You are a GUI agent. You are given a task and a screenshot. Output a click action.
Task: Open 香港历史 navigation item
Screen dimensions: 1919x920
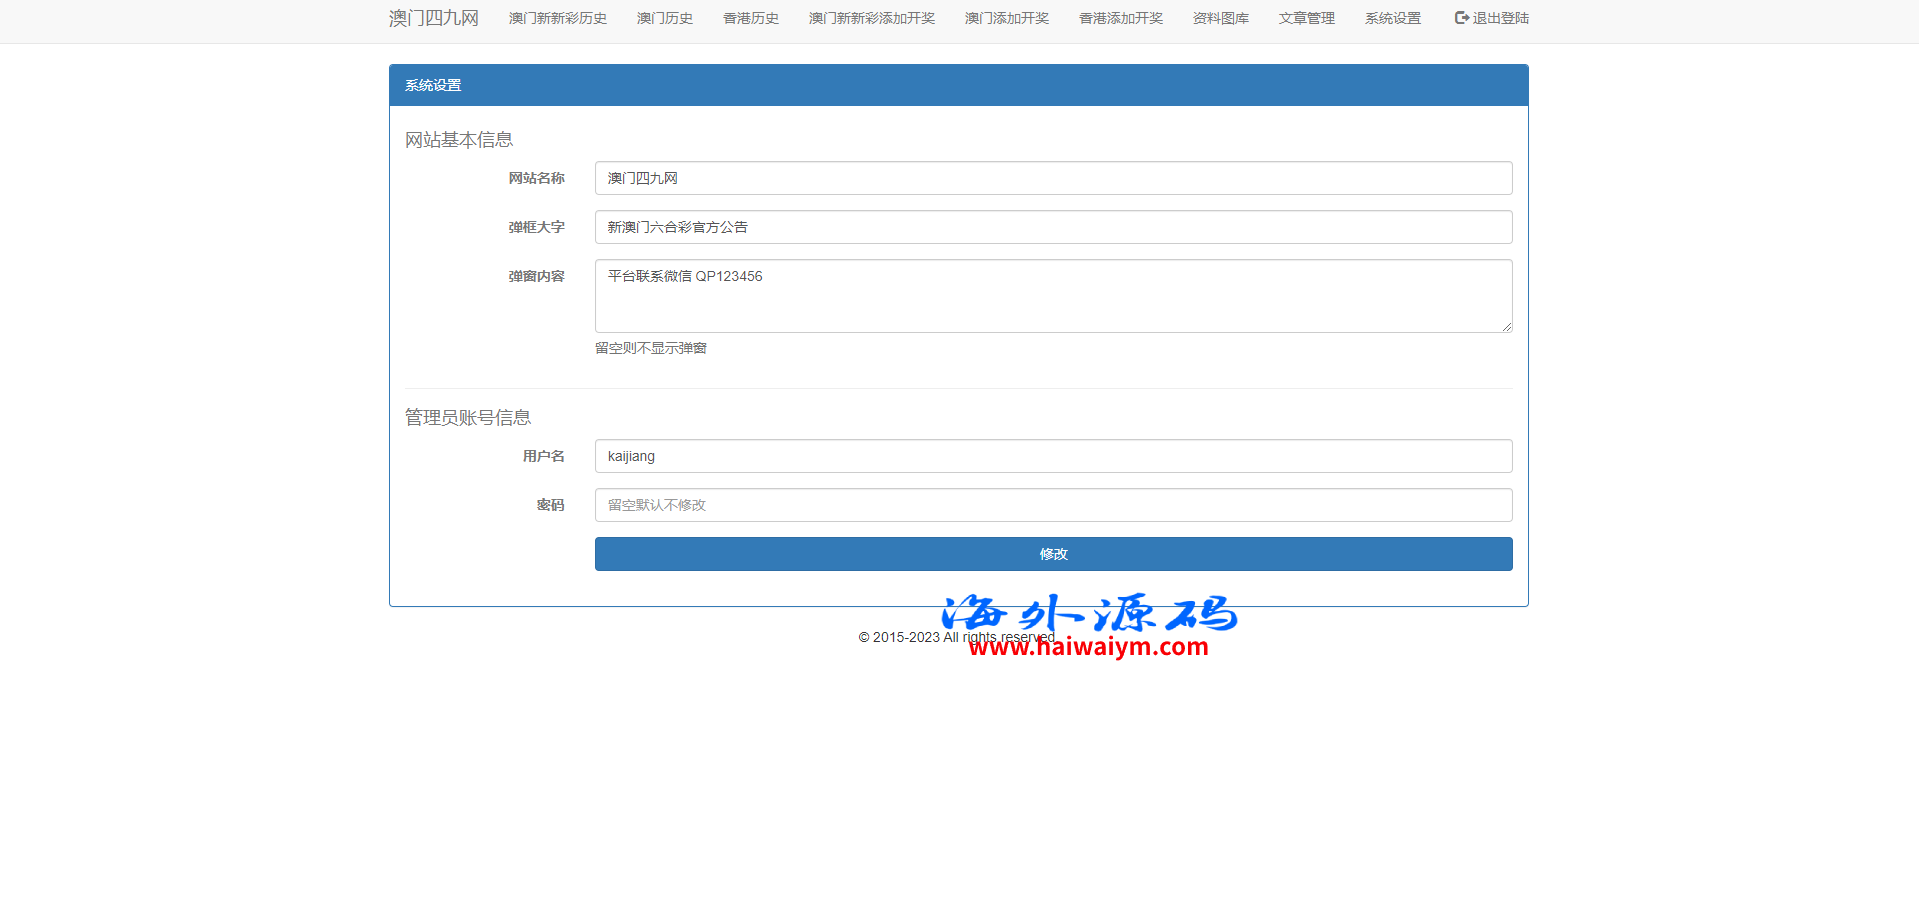tap(750, 18)
